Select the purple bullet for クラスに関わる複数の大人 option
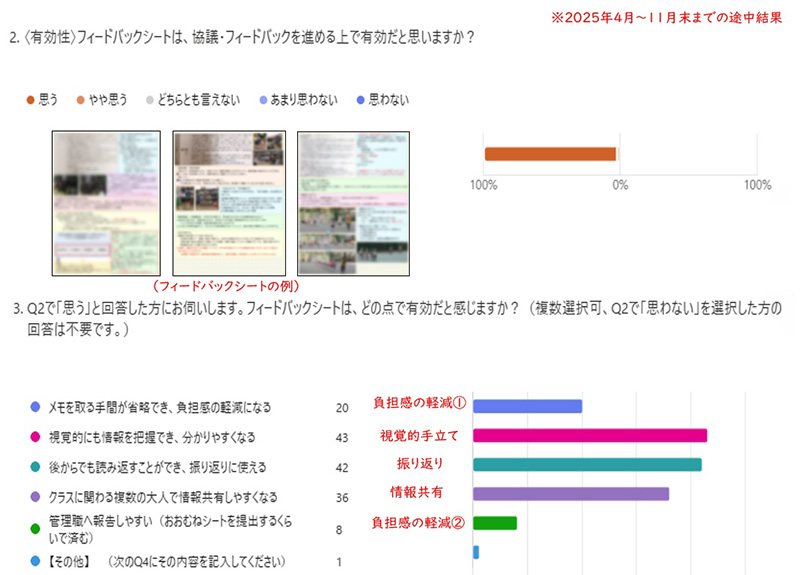Viewport: 800px width, 575px height. (x=36, y=495)
